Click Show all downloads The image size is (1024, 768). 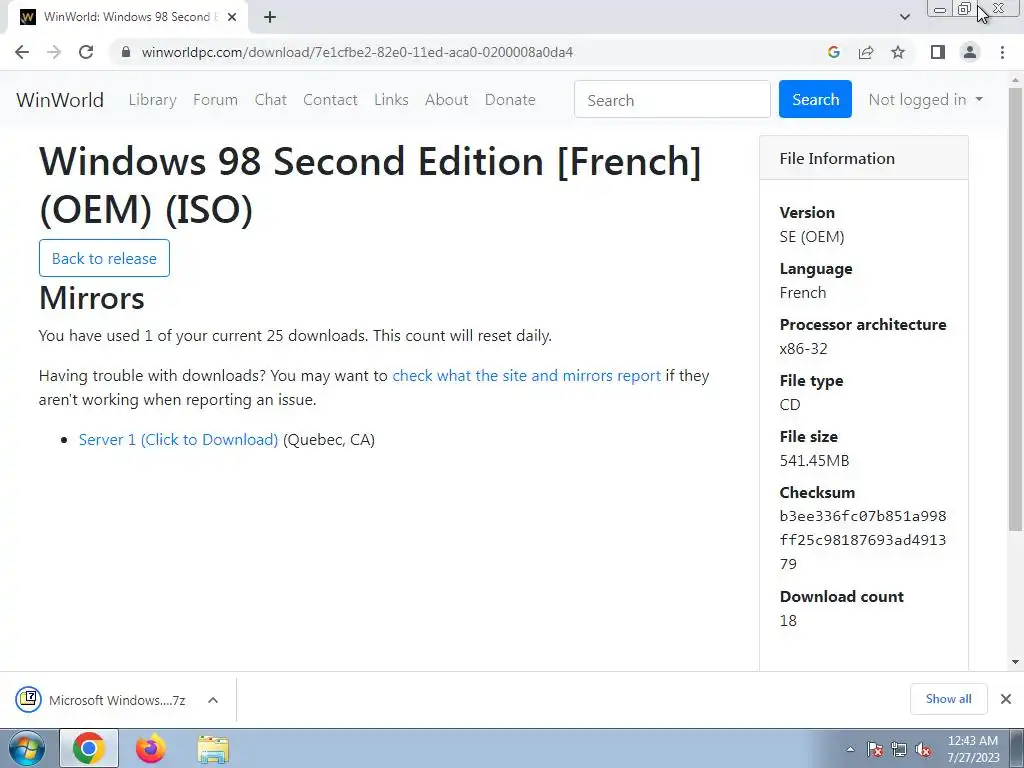click(948, 699)
